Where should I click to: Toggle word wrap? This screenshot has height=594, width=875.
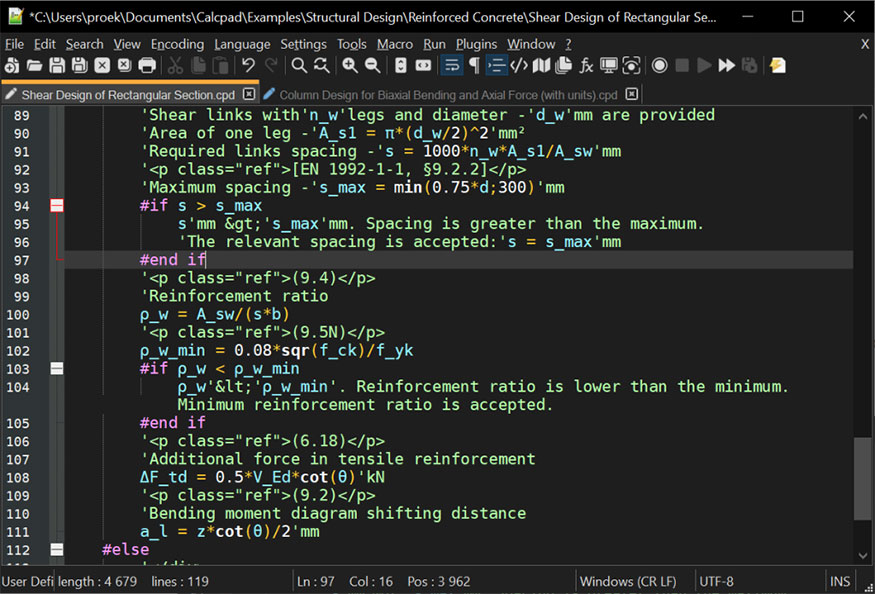(453, 65)
